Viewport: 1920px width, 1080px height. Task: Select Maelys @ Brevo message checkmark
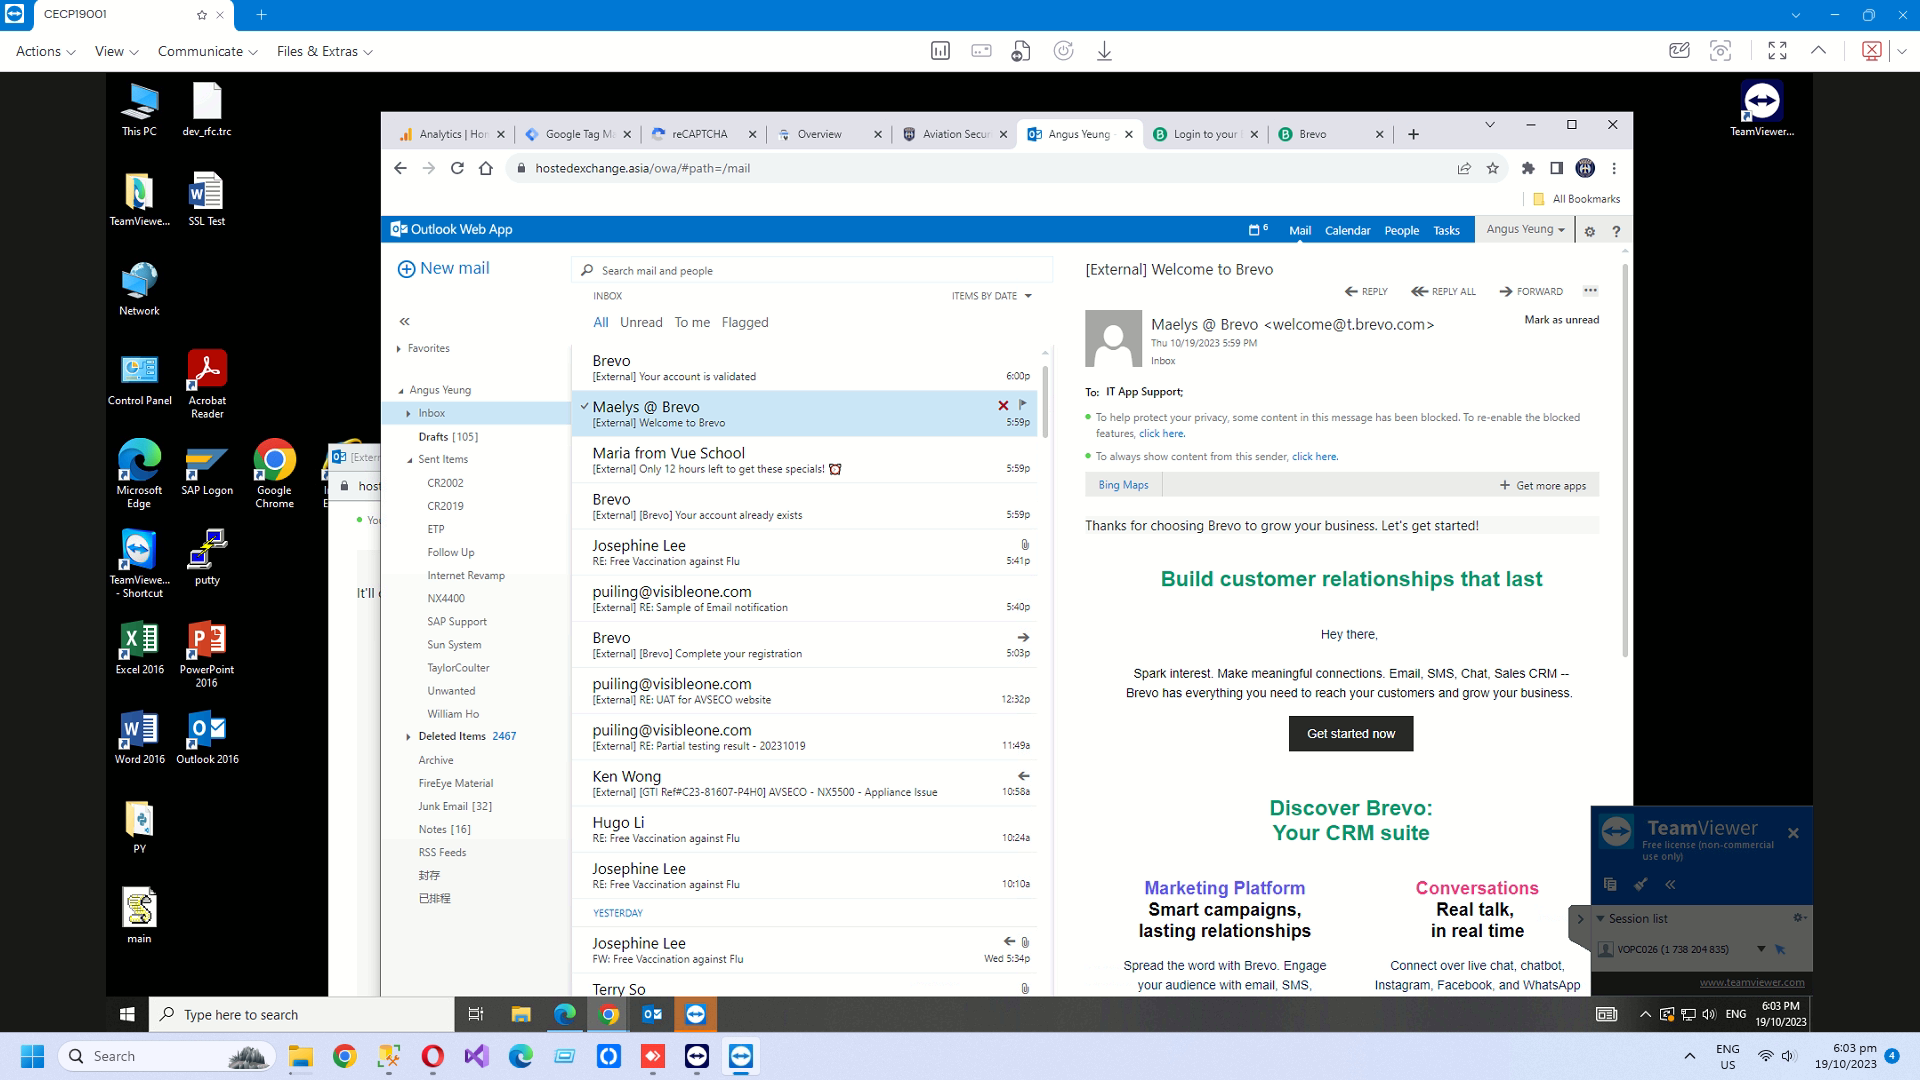click(584, 405)
